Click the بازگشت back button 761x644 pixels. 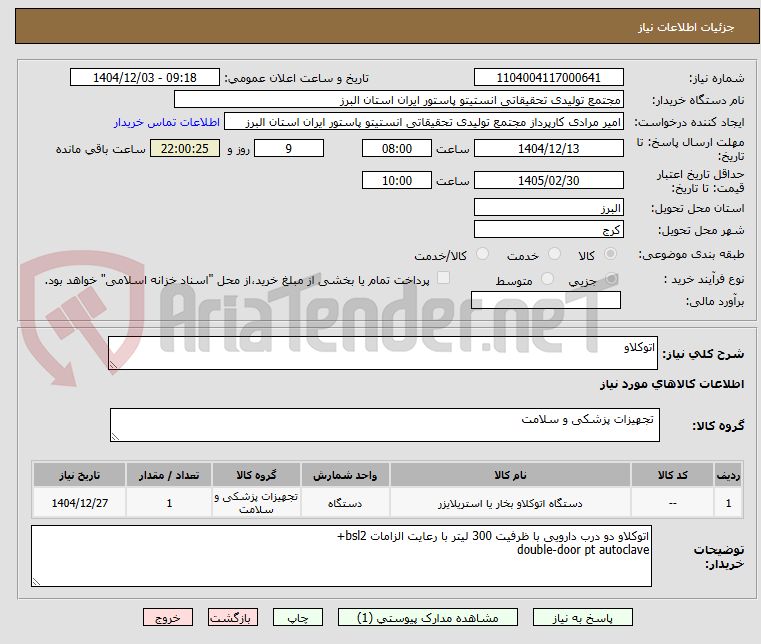[233, 617]
